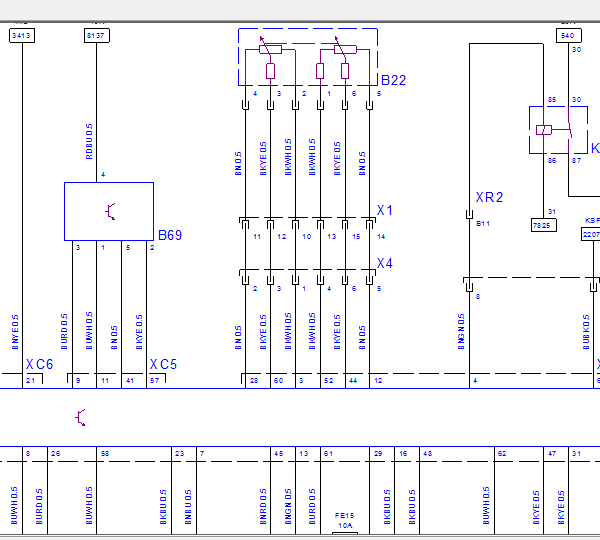This screenshot has height=540, width=600.
Task: Click pin number 60 on the lower connector row
Action: tap(279, 380)
